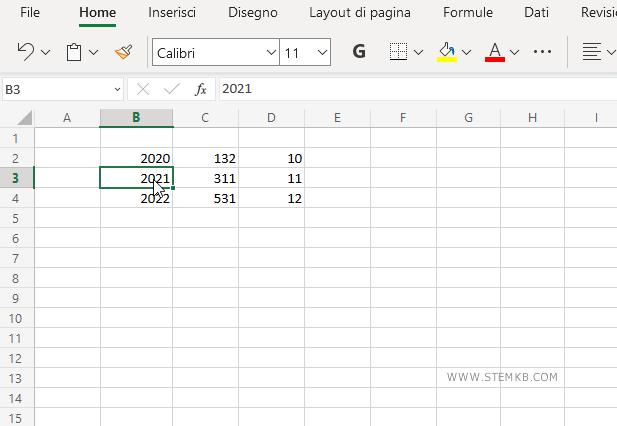The width and height of the screenshot is (617, 426).
Task: Click the insert function fx icon
Action: pyautogui.click(x=200, y=89)
